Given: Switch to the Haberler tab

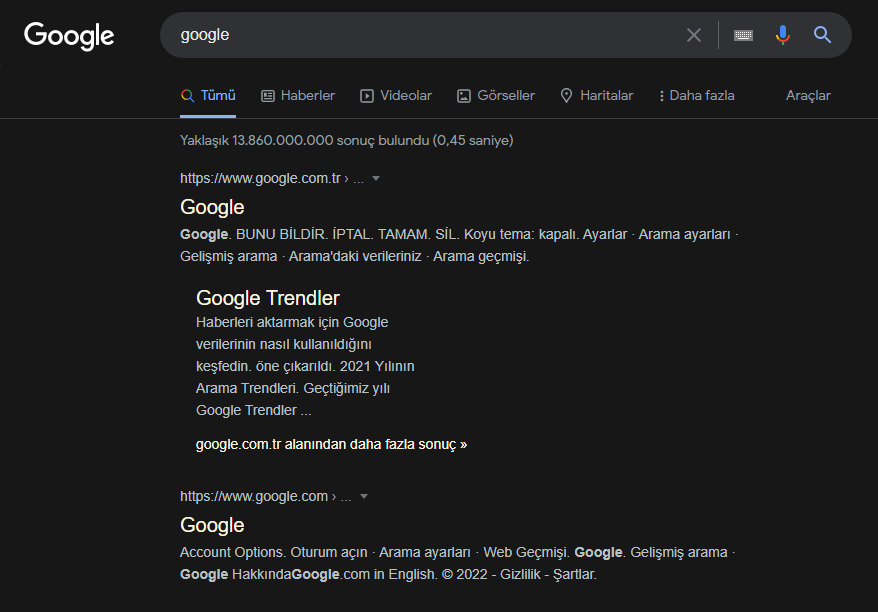Looking at the screenshot, I should 298,96.
